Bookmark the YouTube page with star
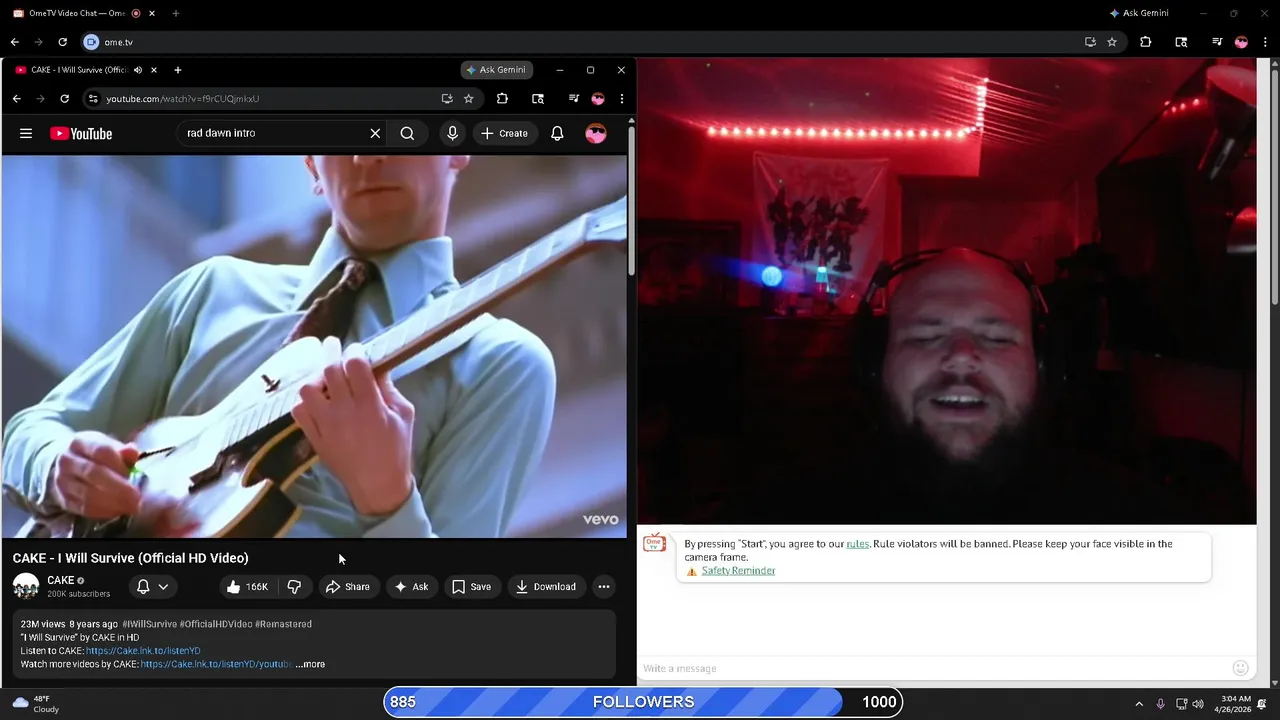 pyautogui.click(x=468, y=99)
